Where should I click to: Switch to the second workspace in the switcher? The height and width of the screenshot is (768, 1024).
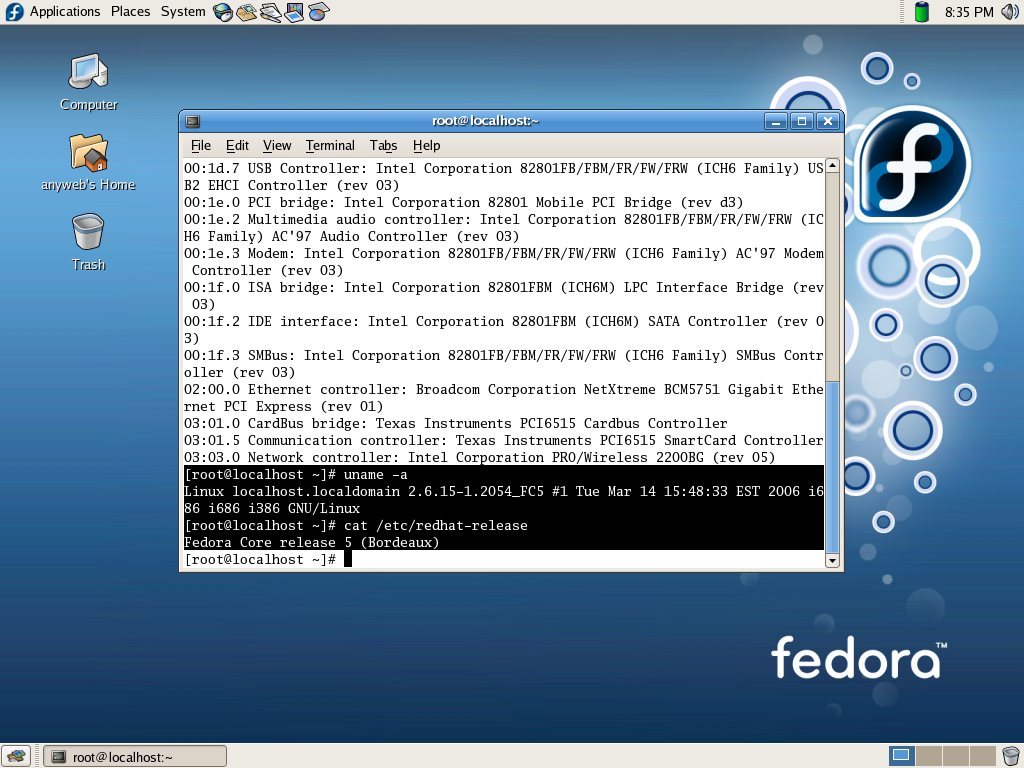coord(929,756)
